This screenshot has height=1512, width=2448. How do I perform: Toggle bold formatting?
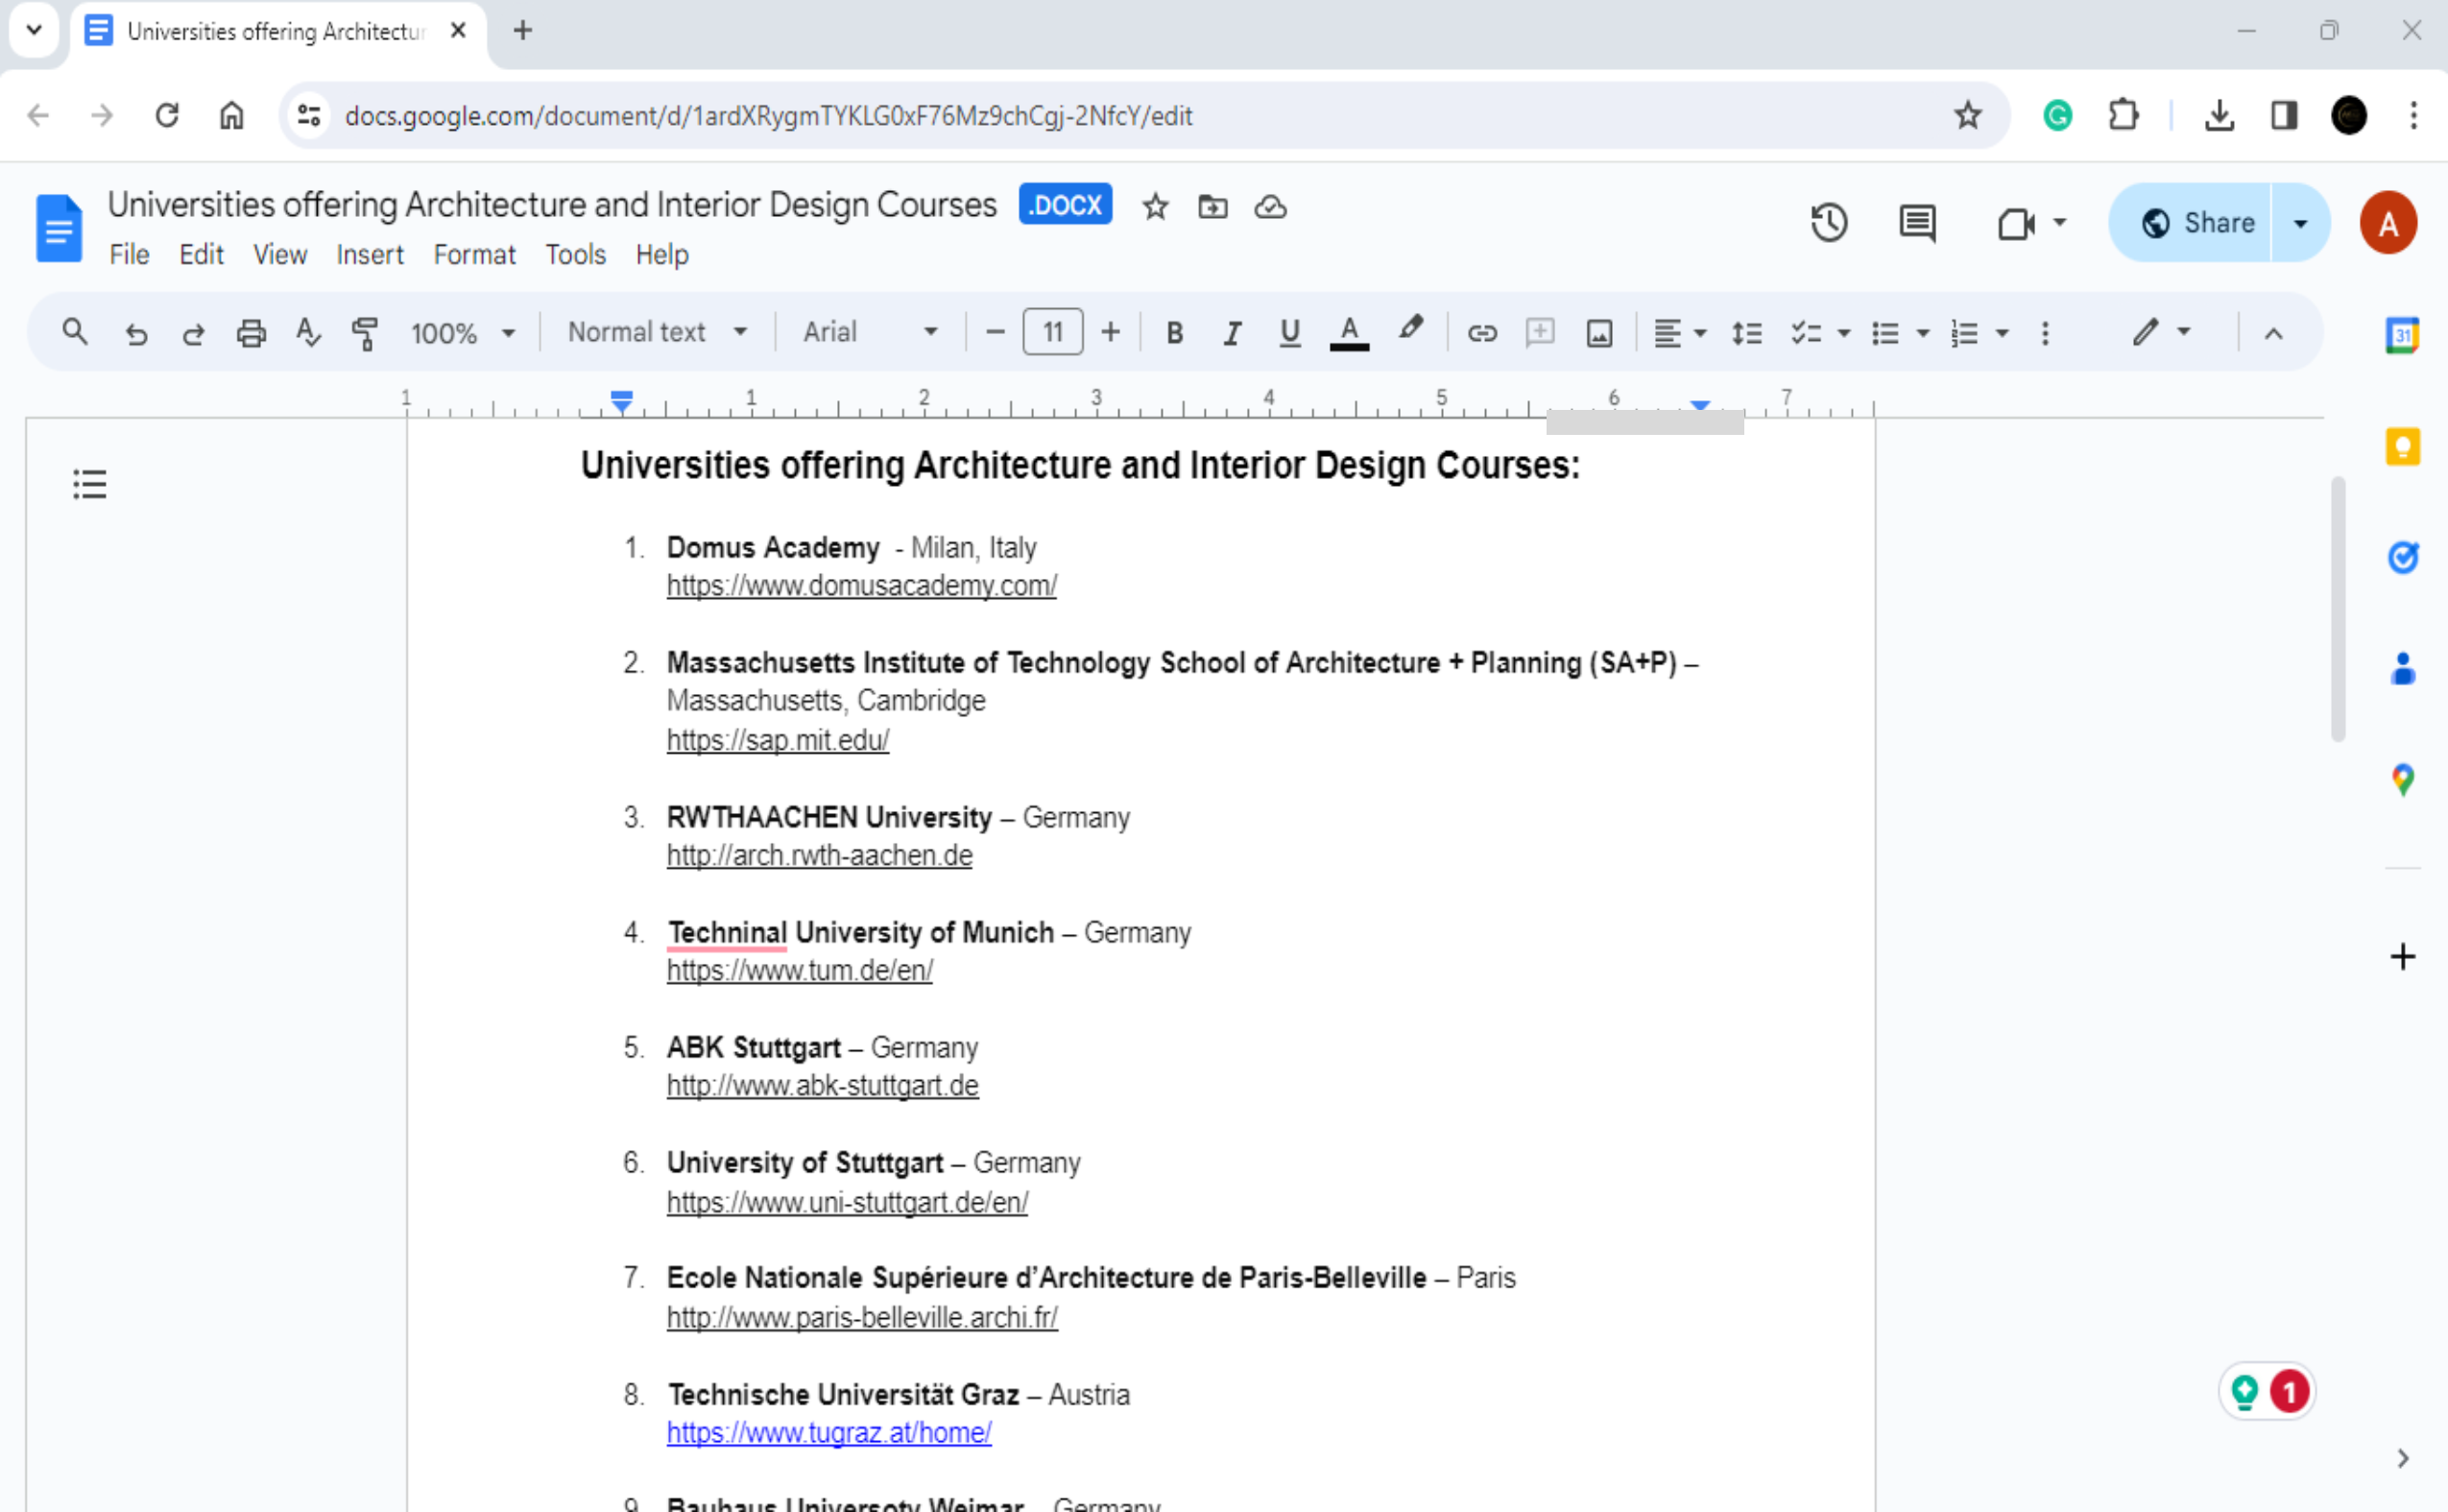(x=1175, y=333)
